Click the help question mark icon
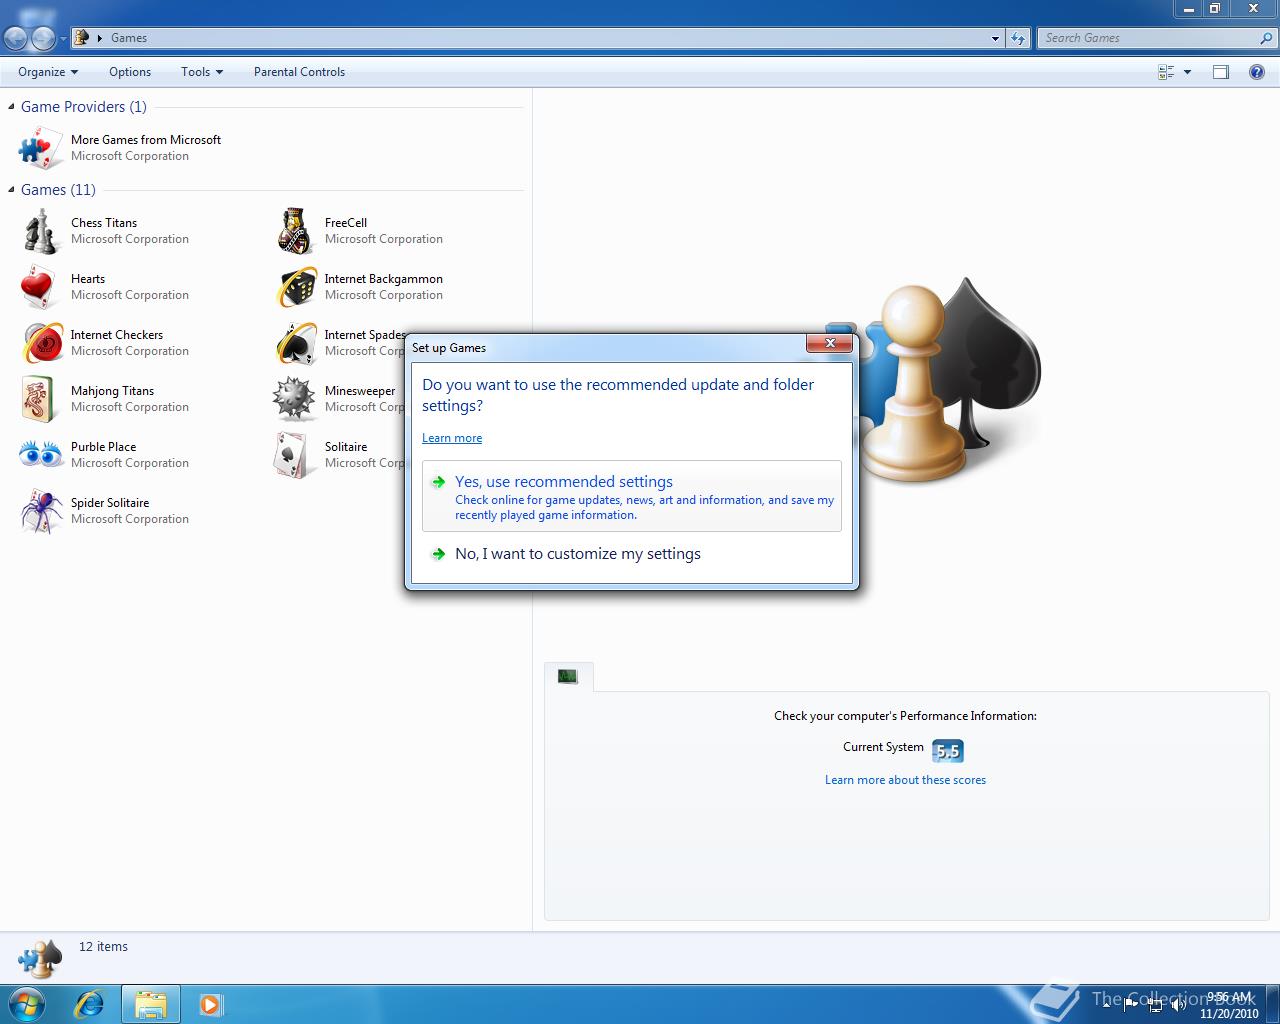 tap(1257, 72)
